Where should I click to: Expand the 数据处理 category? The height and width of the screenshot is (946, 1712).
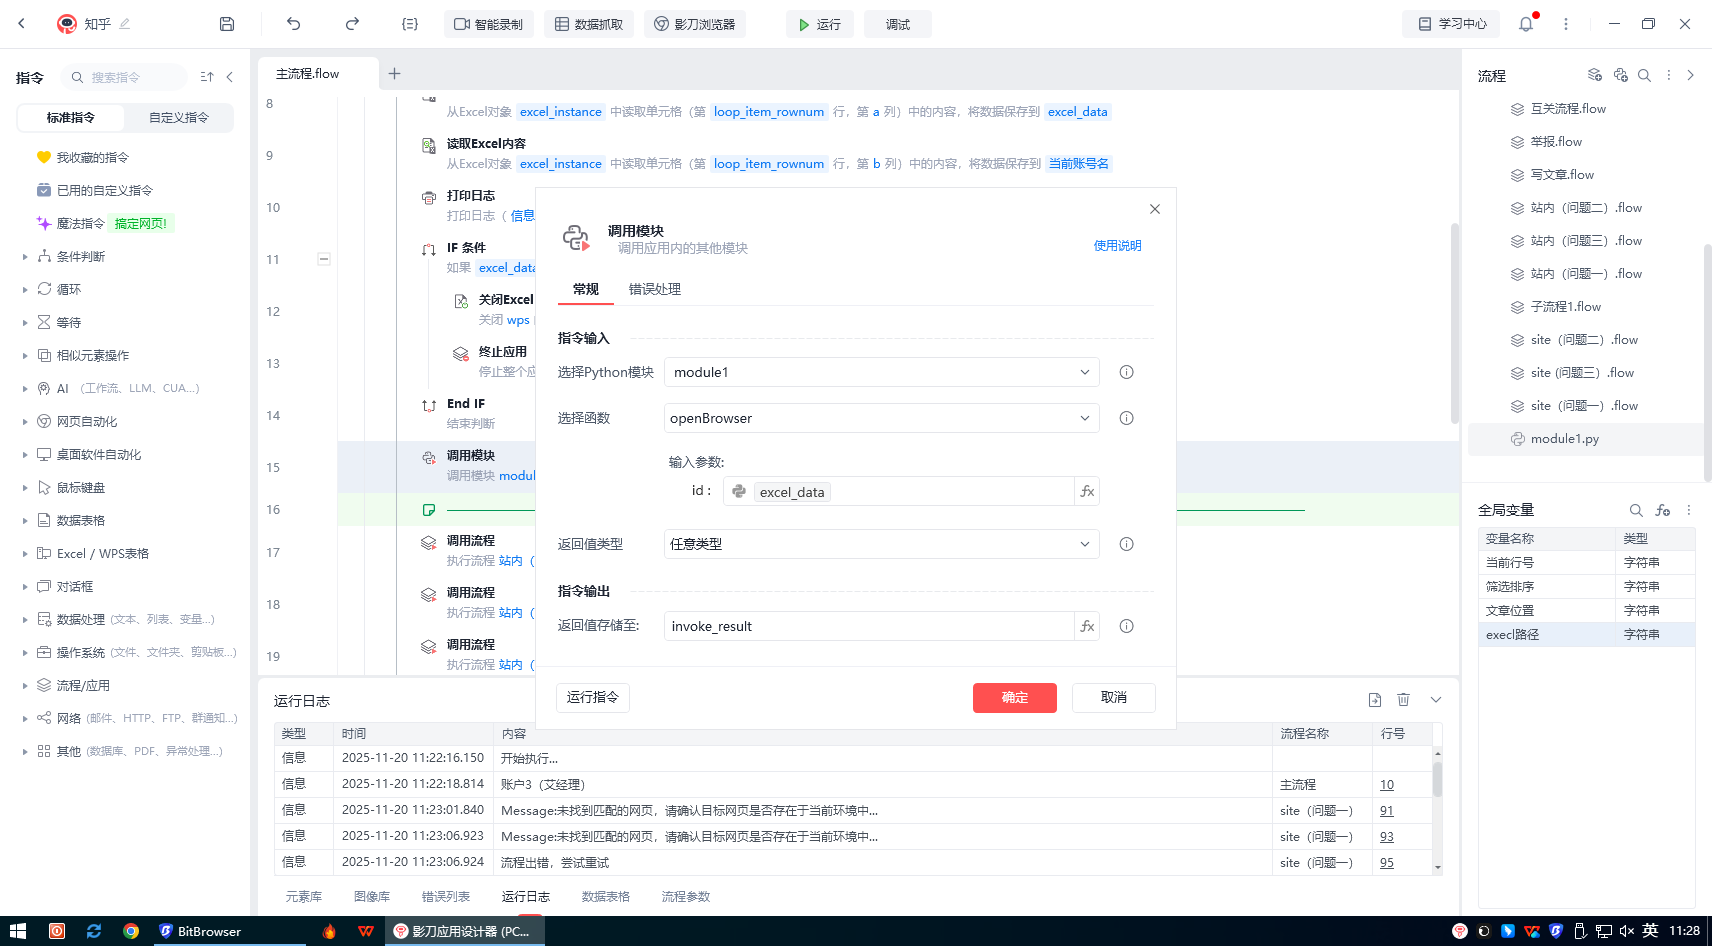point(25,620)
